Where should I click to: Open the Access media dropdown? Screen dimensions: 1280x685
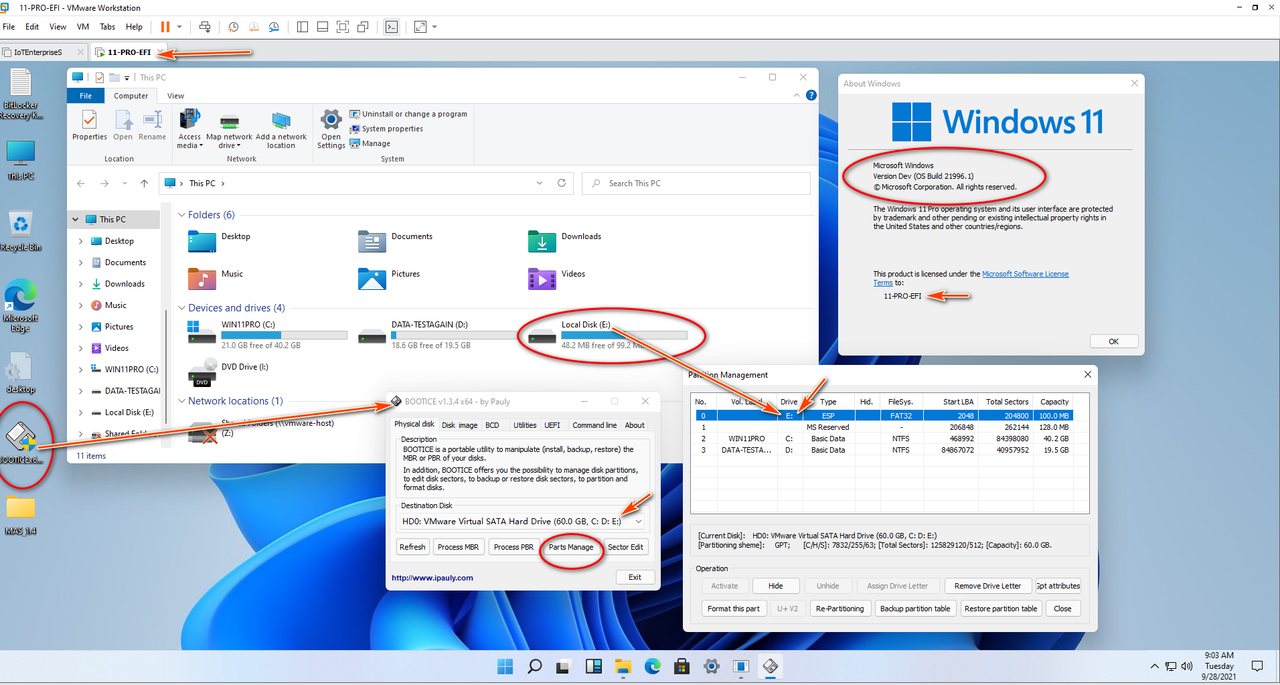click(189, 141)
